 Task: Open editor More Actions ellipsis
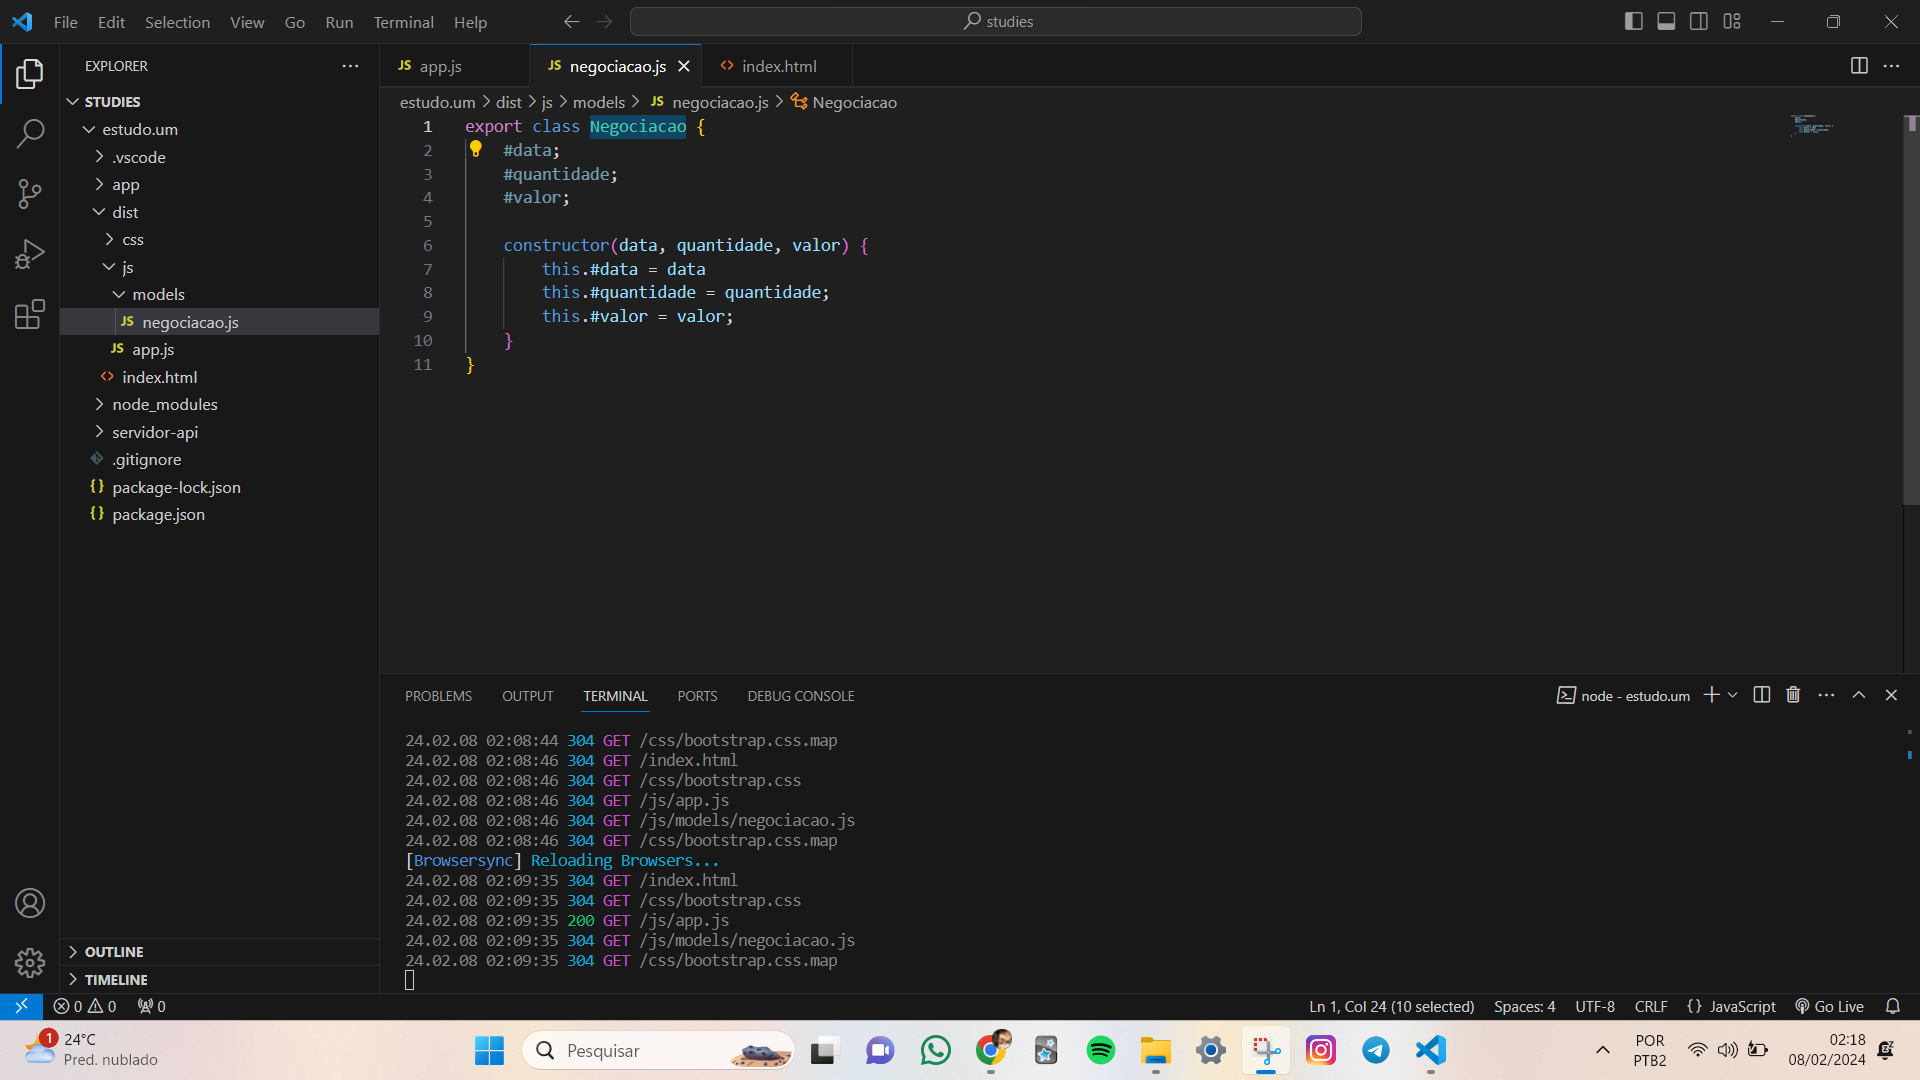click(1891, 66)
